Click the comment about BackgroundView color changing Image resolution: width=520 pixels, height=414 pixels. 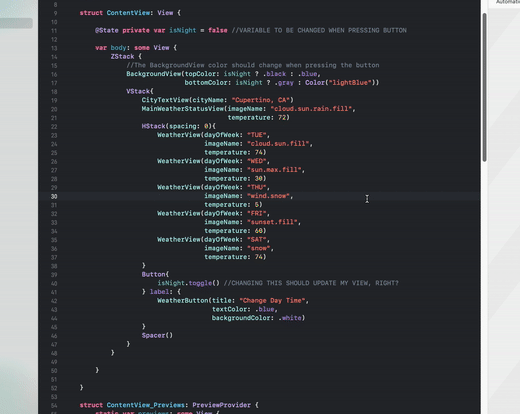253,65
